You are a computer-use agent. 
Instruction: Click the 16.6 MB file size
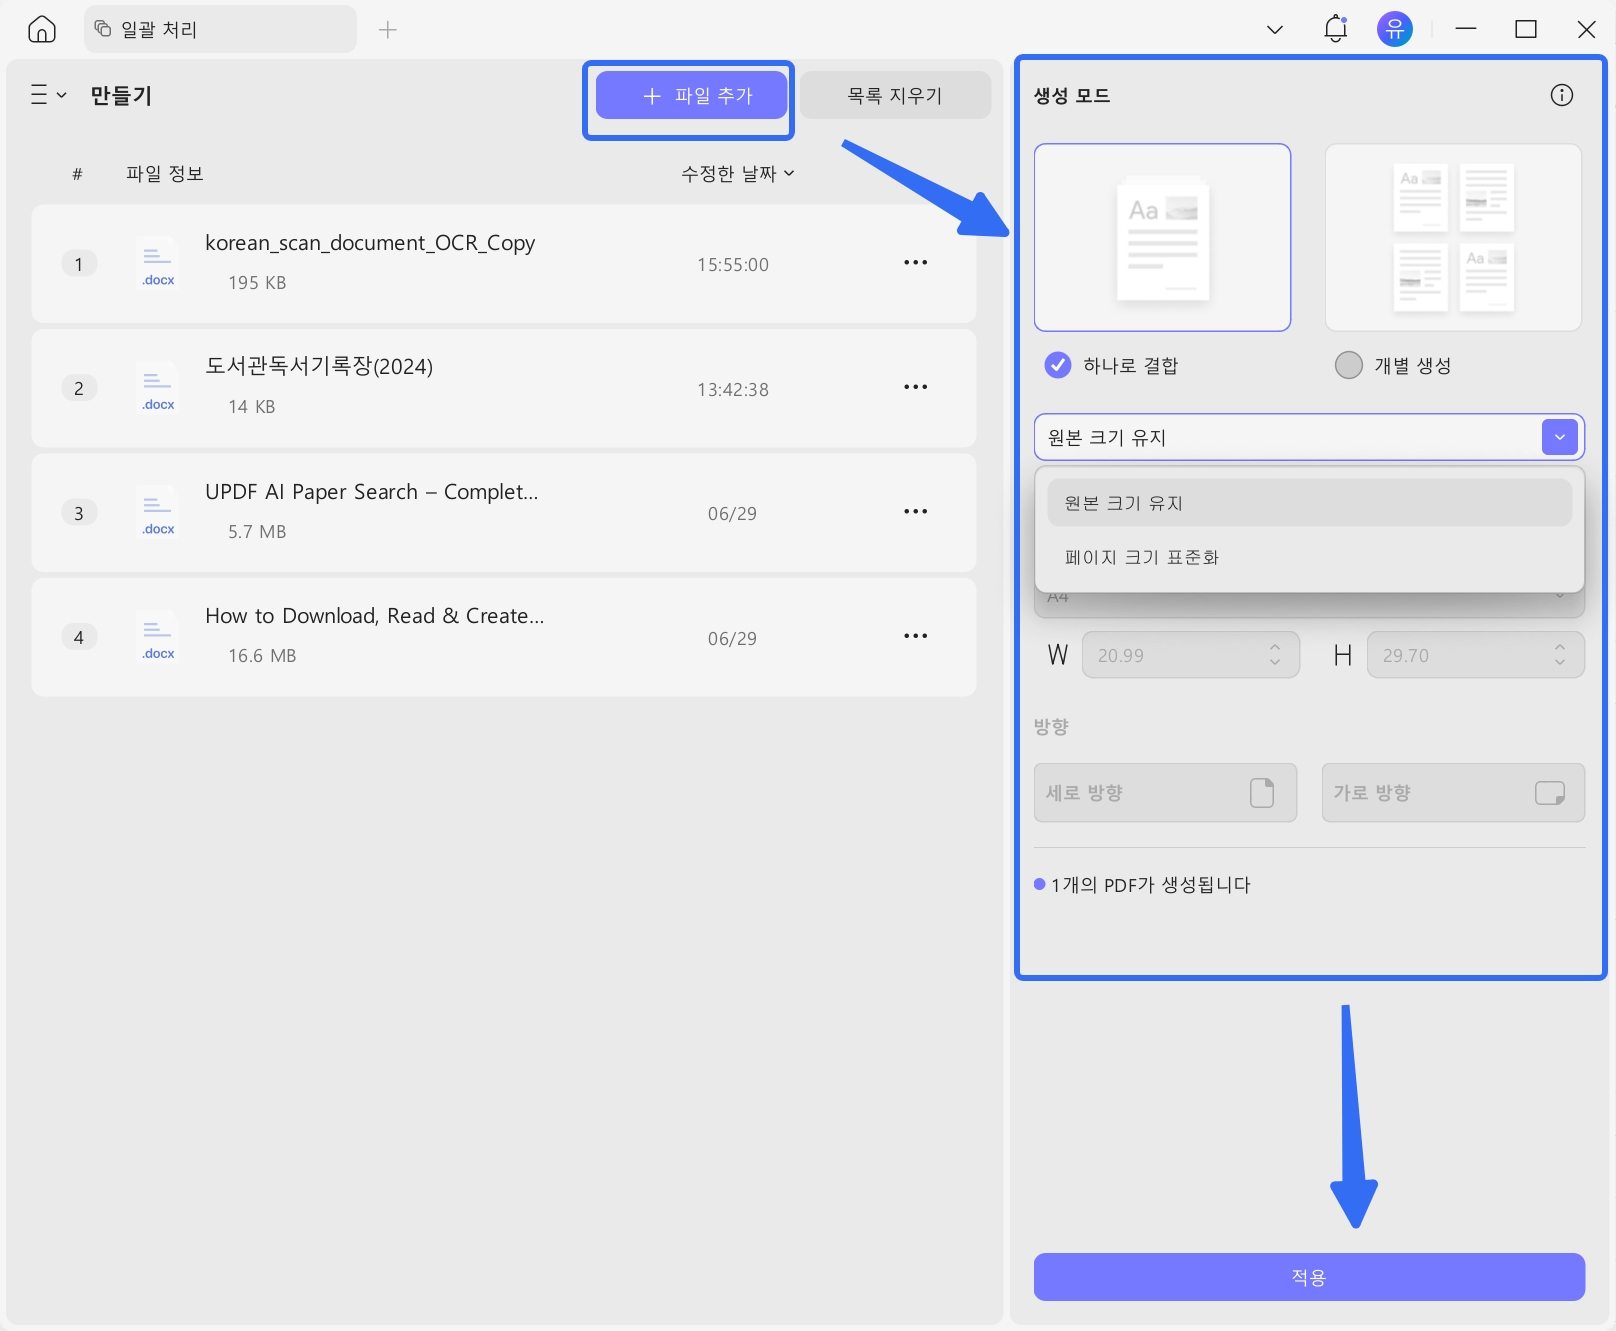262,656
